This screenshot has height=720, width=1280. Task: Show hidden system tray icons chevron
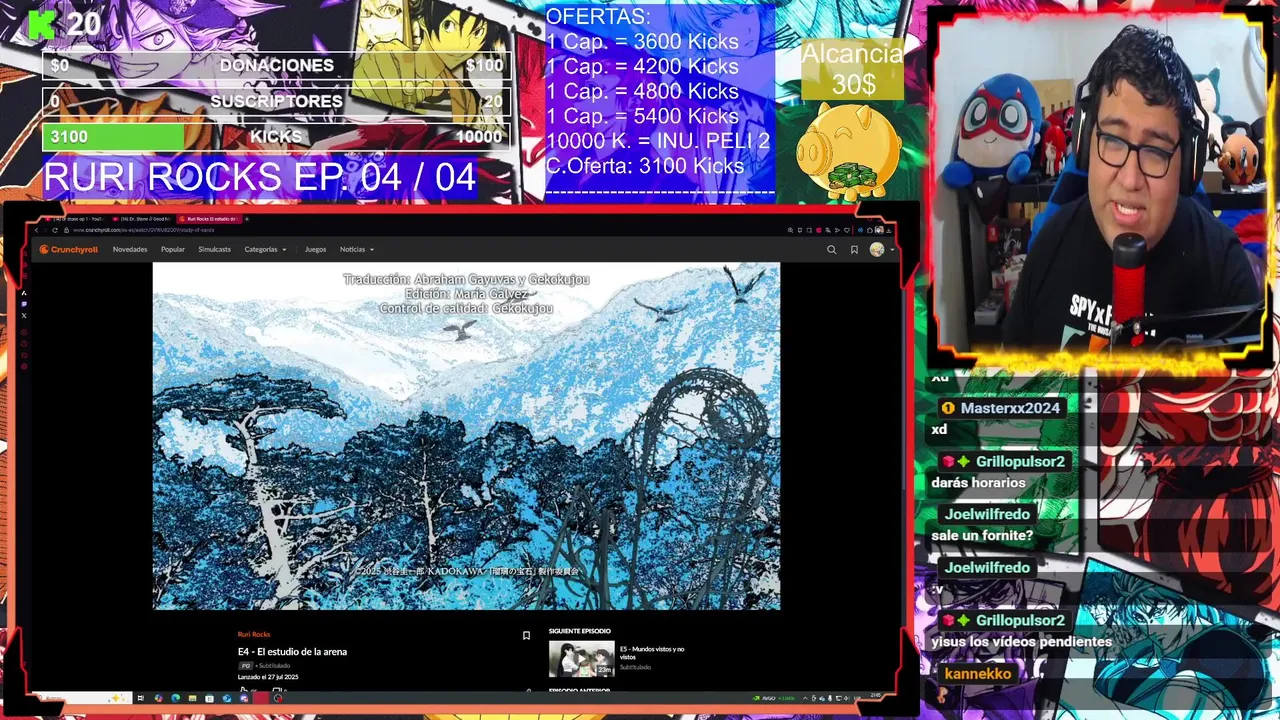(x=805, y=698)
